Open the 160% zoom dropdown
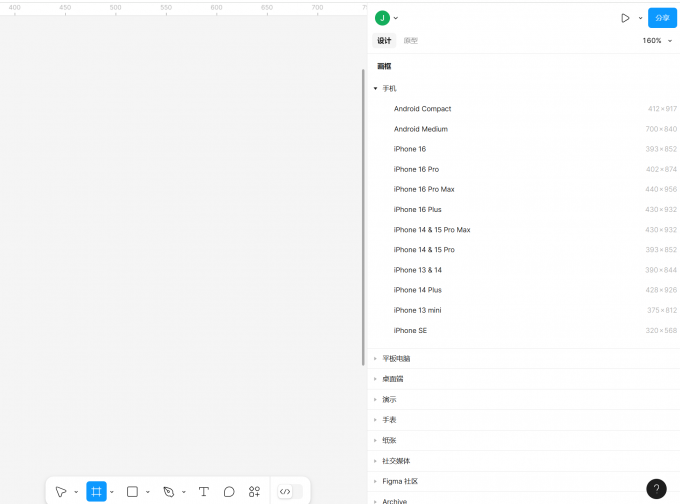 (657, 40)
